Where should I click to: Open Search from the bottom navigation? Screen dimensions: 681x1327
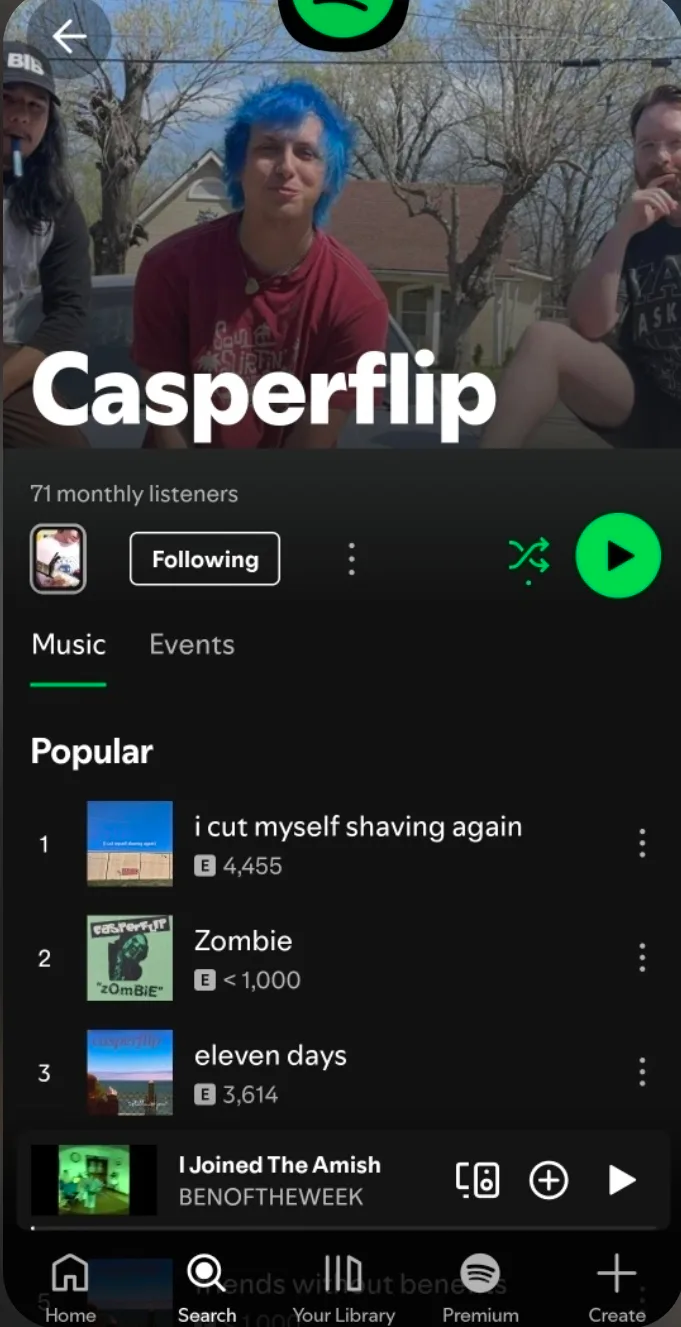click(206, 1289)
